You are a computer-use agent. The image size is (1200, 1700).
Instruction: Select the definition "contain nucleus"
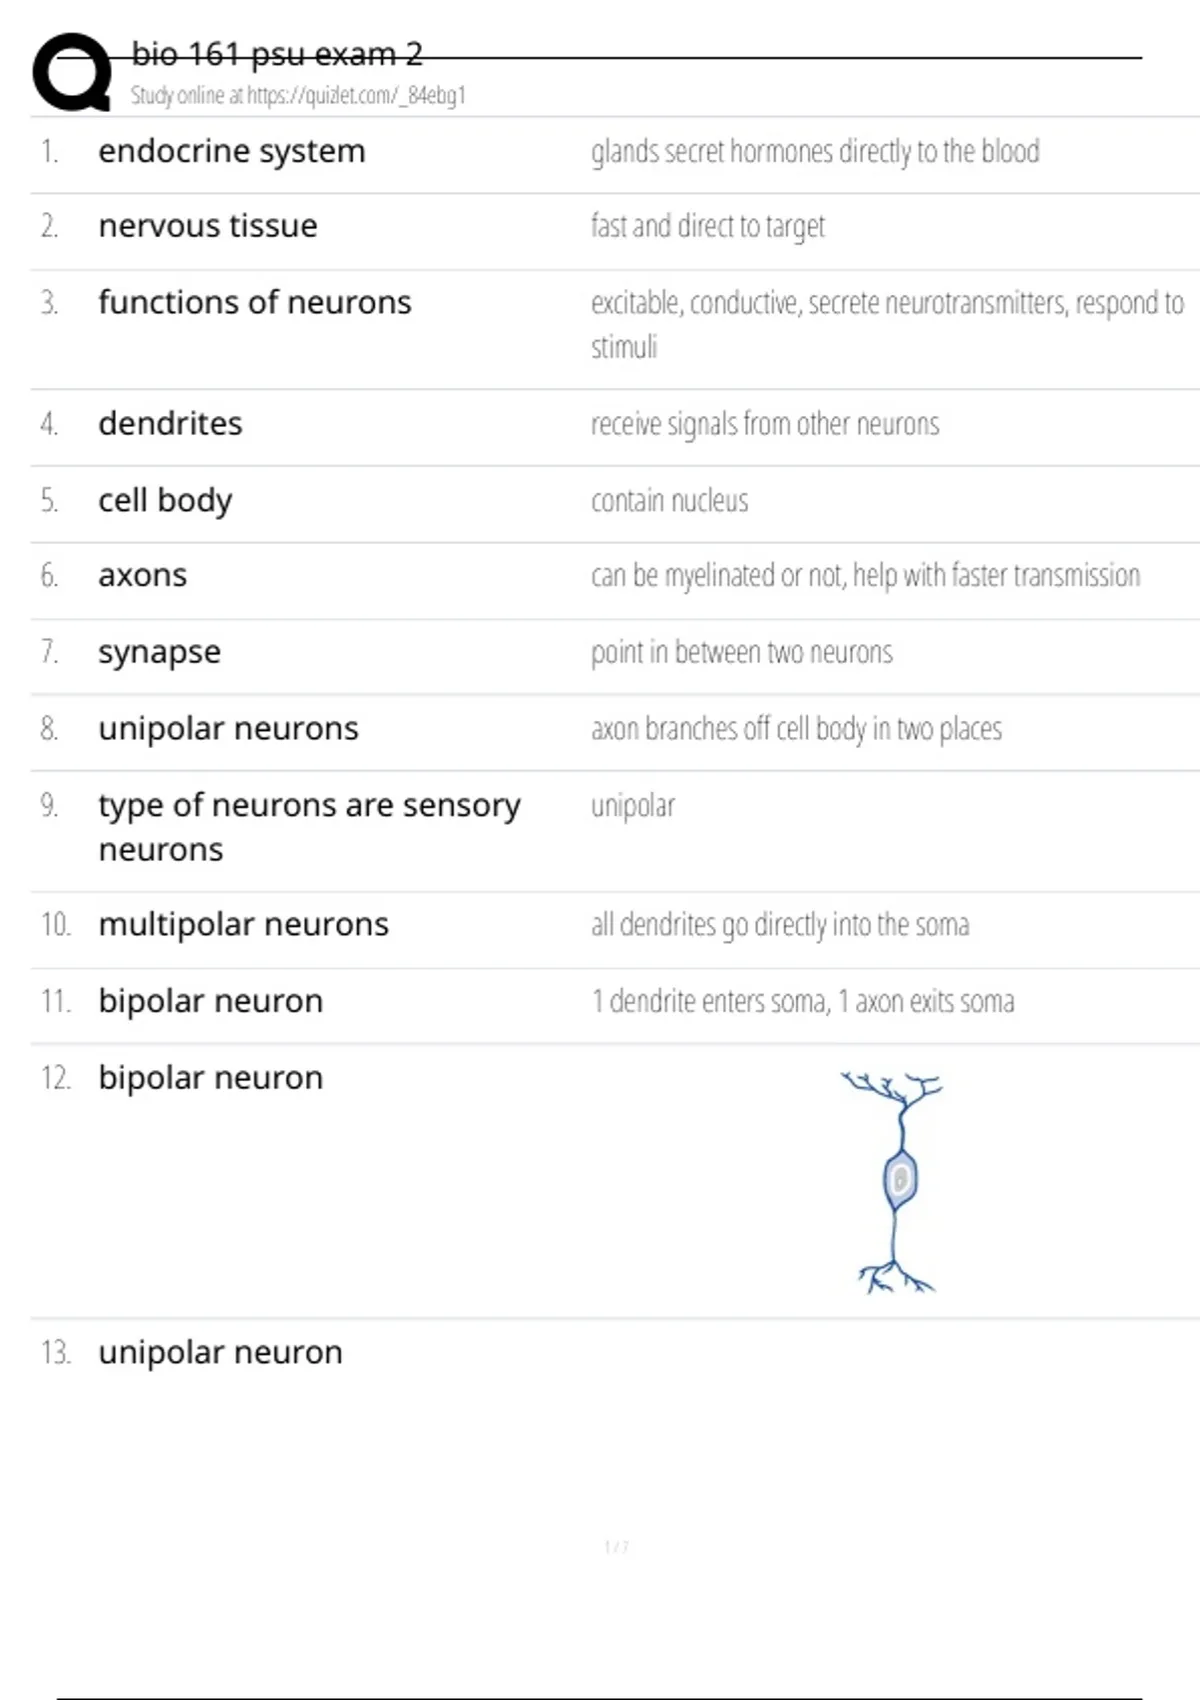(669, 501)
